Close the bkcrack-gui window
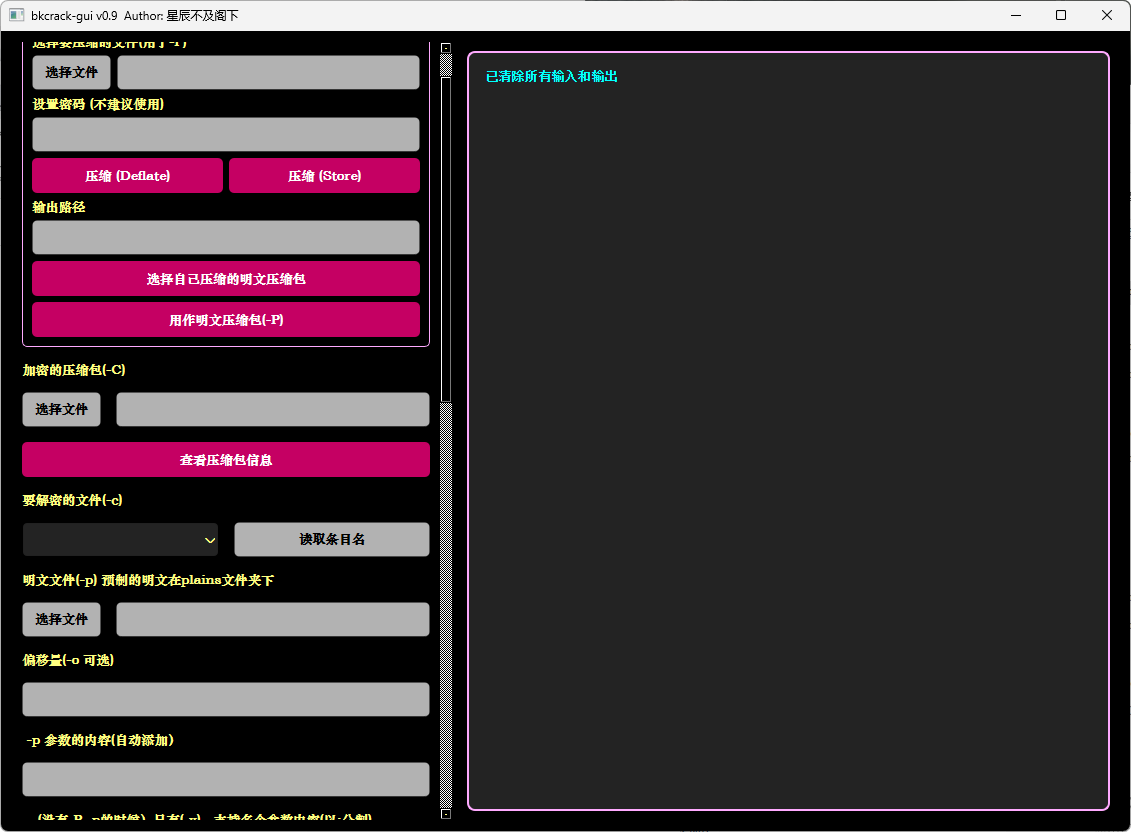1131x832 pixels. [x=1106, y=15]
